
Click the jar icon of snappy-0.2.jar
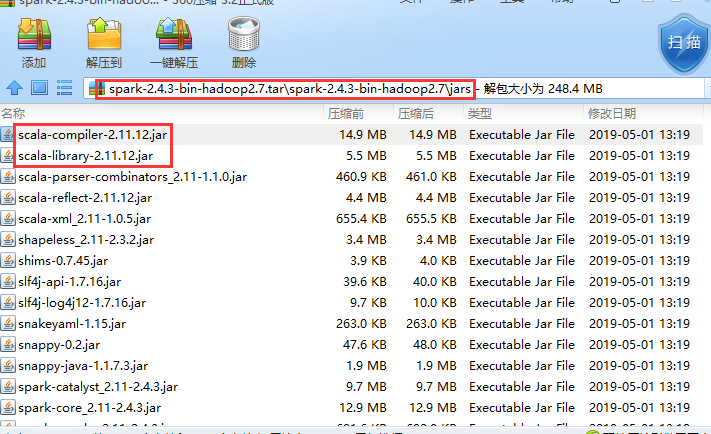tap(8, 345)
